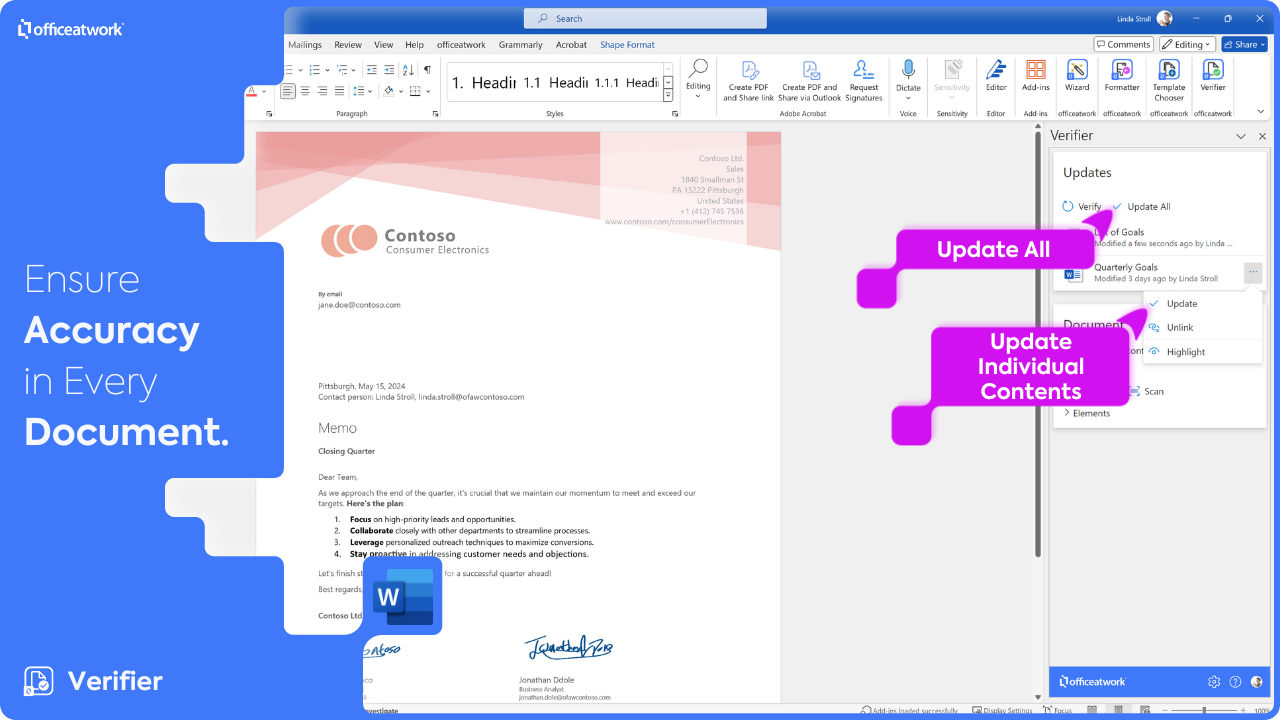Apply the 1. Heading style
1280x720 pixels.
[484, 83]
